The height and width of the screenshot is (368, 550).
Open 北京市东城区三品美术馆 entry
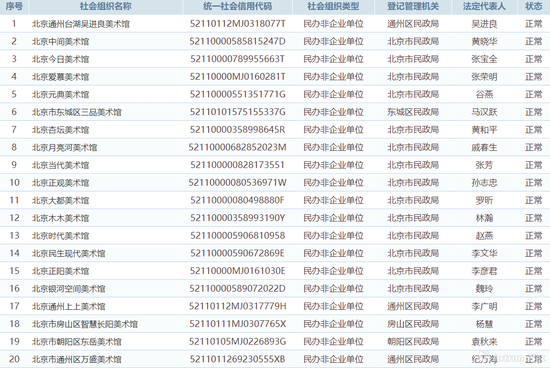(x=77, y=112)
